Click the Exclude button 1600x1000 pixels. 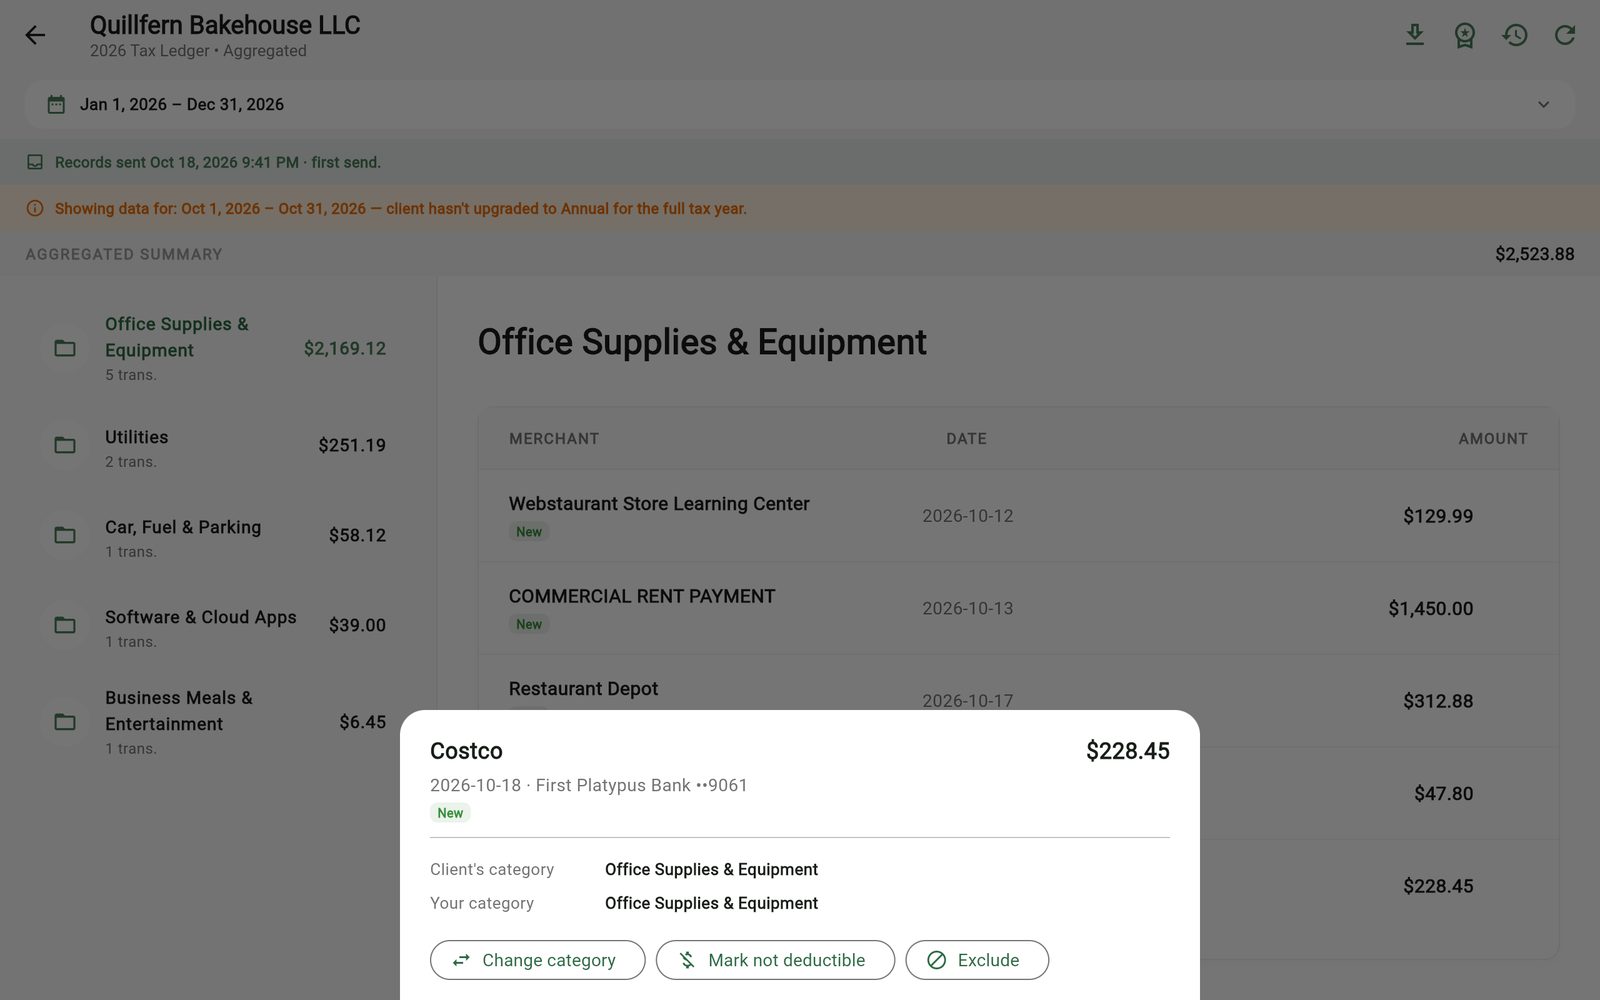(x=977, y=960)
